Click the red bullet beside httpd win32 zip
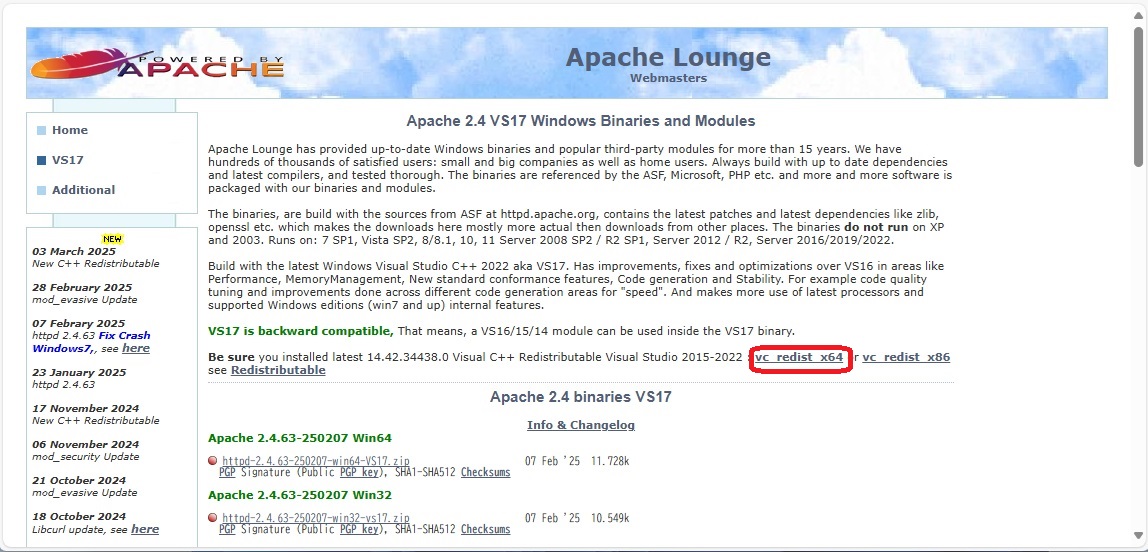The image size is (1148, 552). 213,518
